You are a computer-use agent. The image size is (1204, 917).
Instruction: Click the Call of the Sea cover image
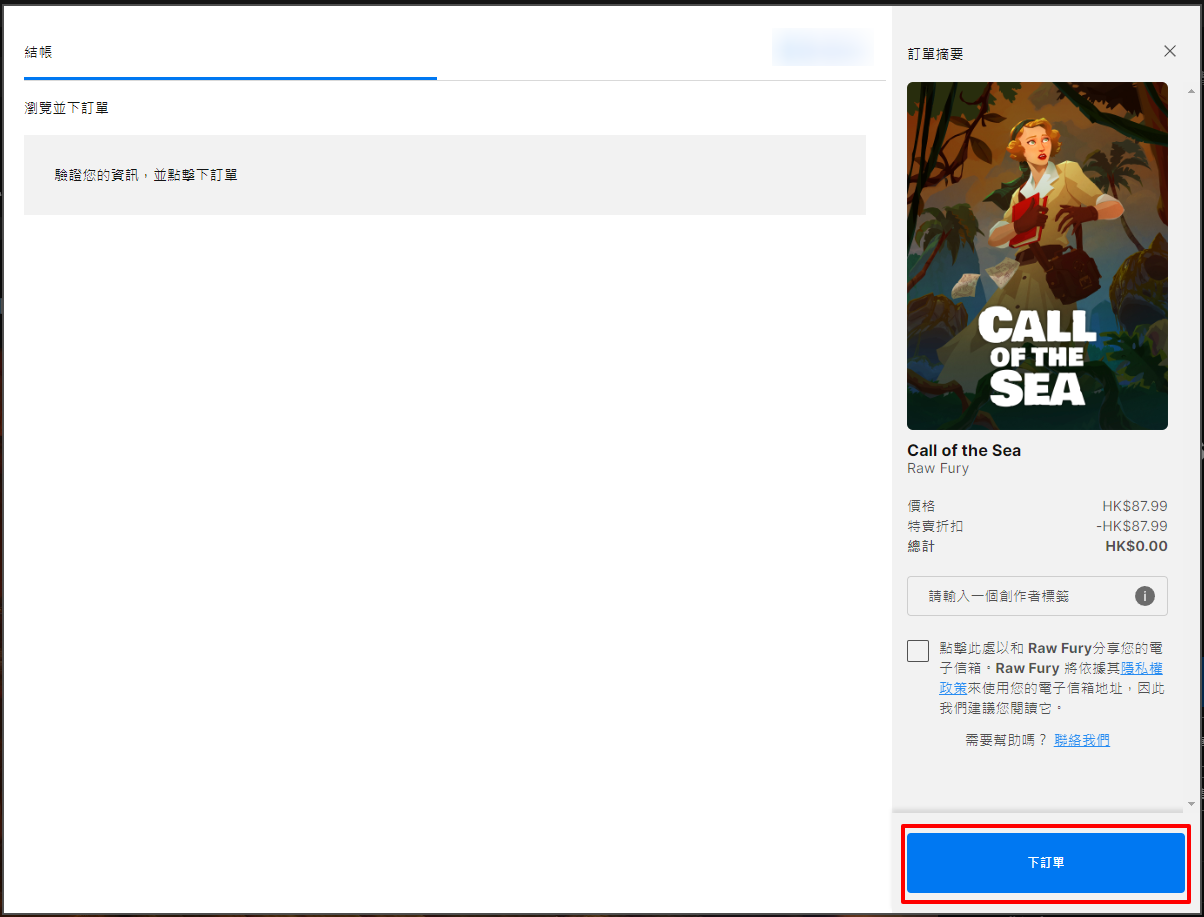click(x=1037, y=256)
